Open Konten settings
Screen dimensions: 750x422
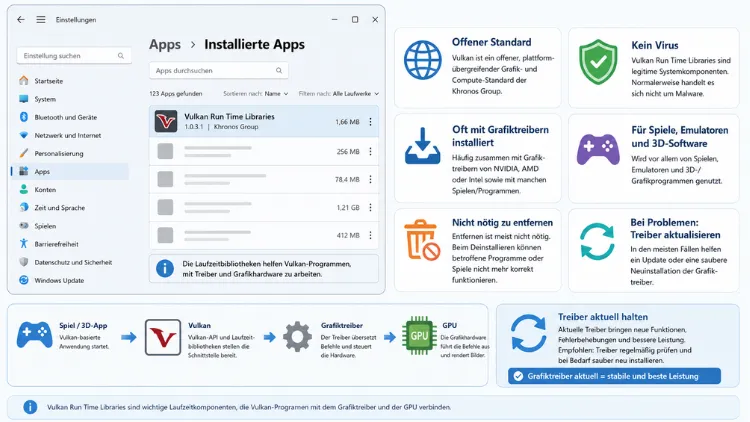click(x=72, y=189)
